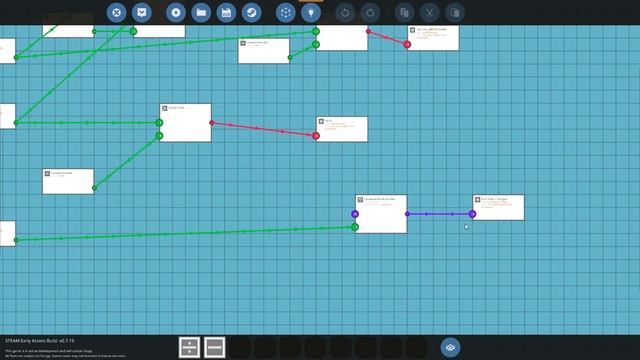640x360 pixels.
Task: Click the circled X exit button in toolbar
Action: click(x=116, y=13)
